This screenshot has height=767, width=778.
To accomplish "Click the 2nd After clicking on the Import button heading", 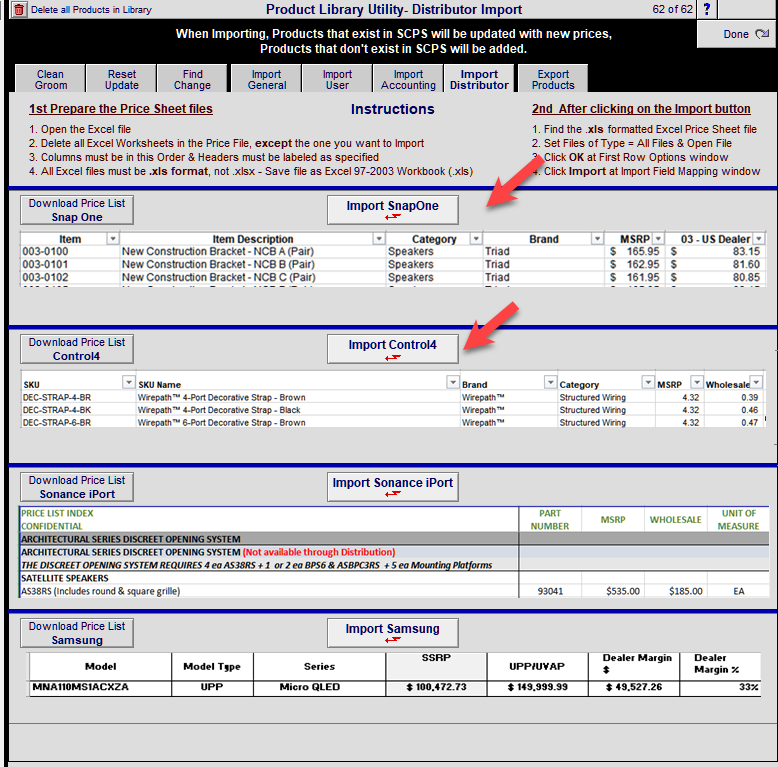I will click(641, 109).
